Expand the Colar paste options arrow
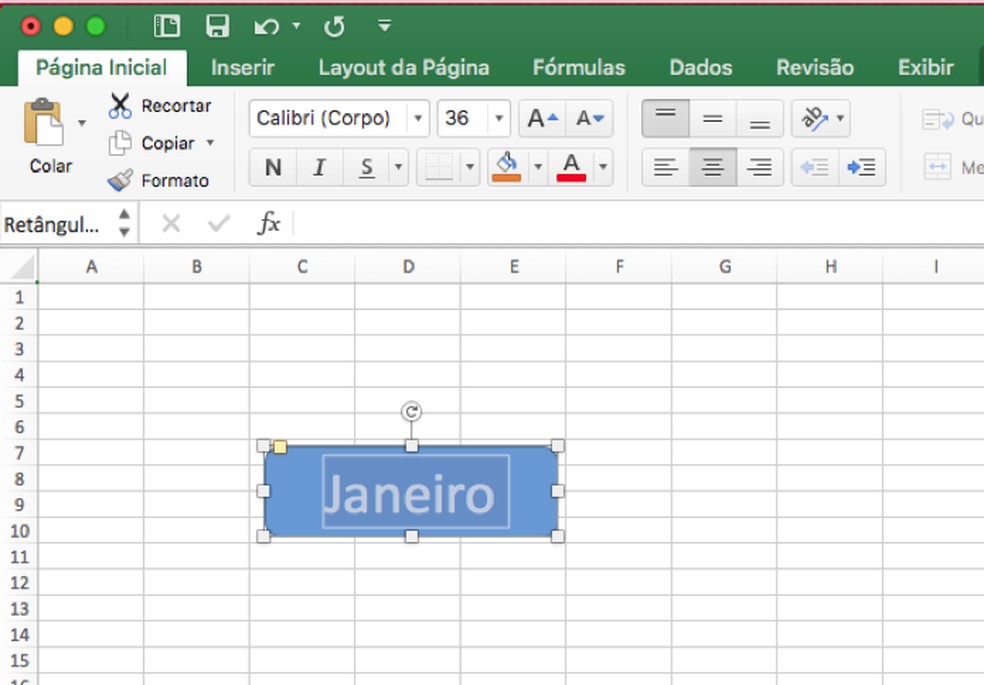Image resolution: width=984 pixels, height=685 pixels. (x=82, y=123)
